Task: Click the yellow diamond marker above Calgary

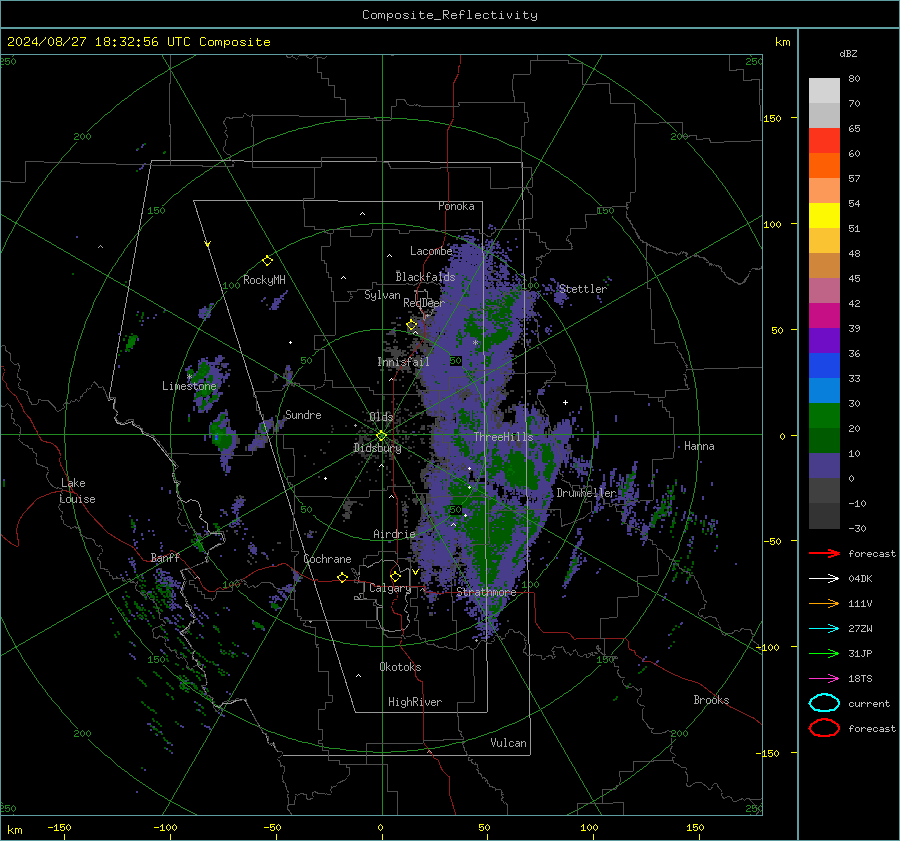Action: coord(395,576)
